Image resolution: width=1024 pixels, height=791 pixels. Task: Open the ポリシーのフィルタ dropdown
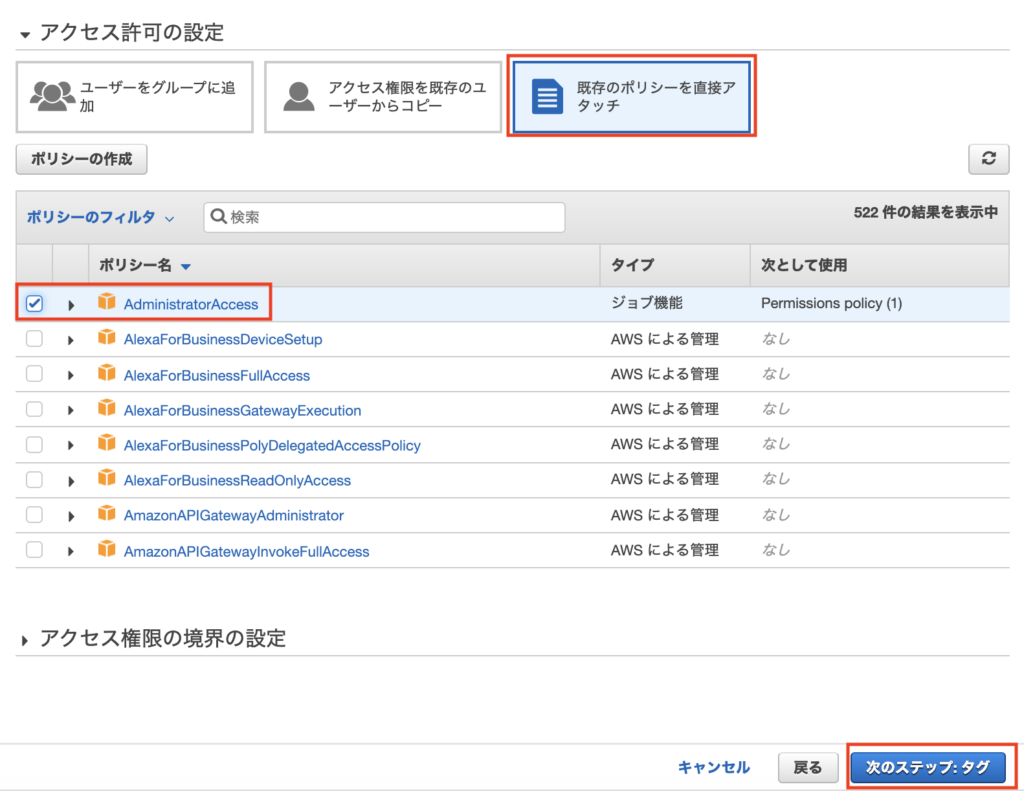click(100, 217)
